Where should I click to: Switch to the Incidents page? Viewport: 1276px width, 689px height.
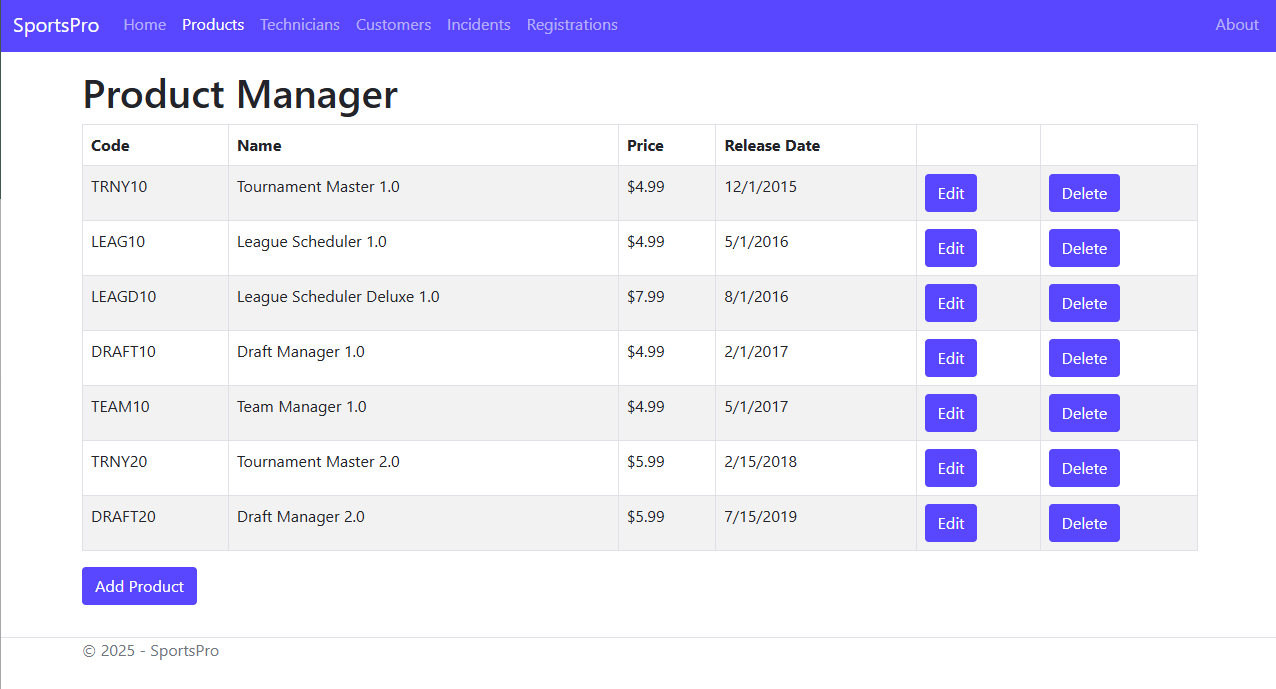click(x=478, y=25)
